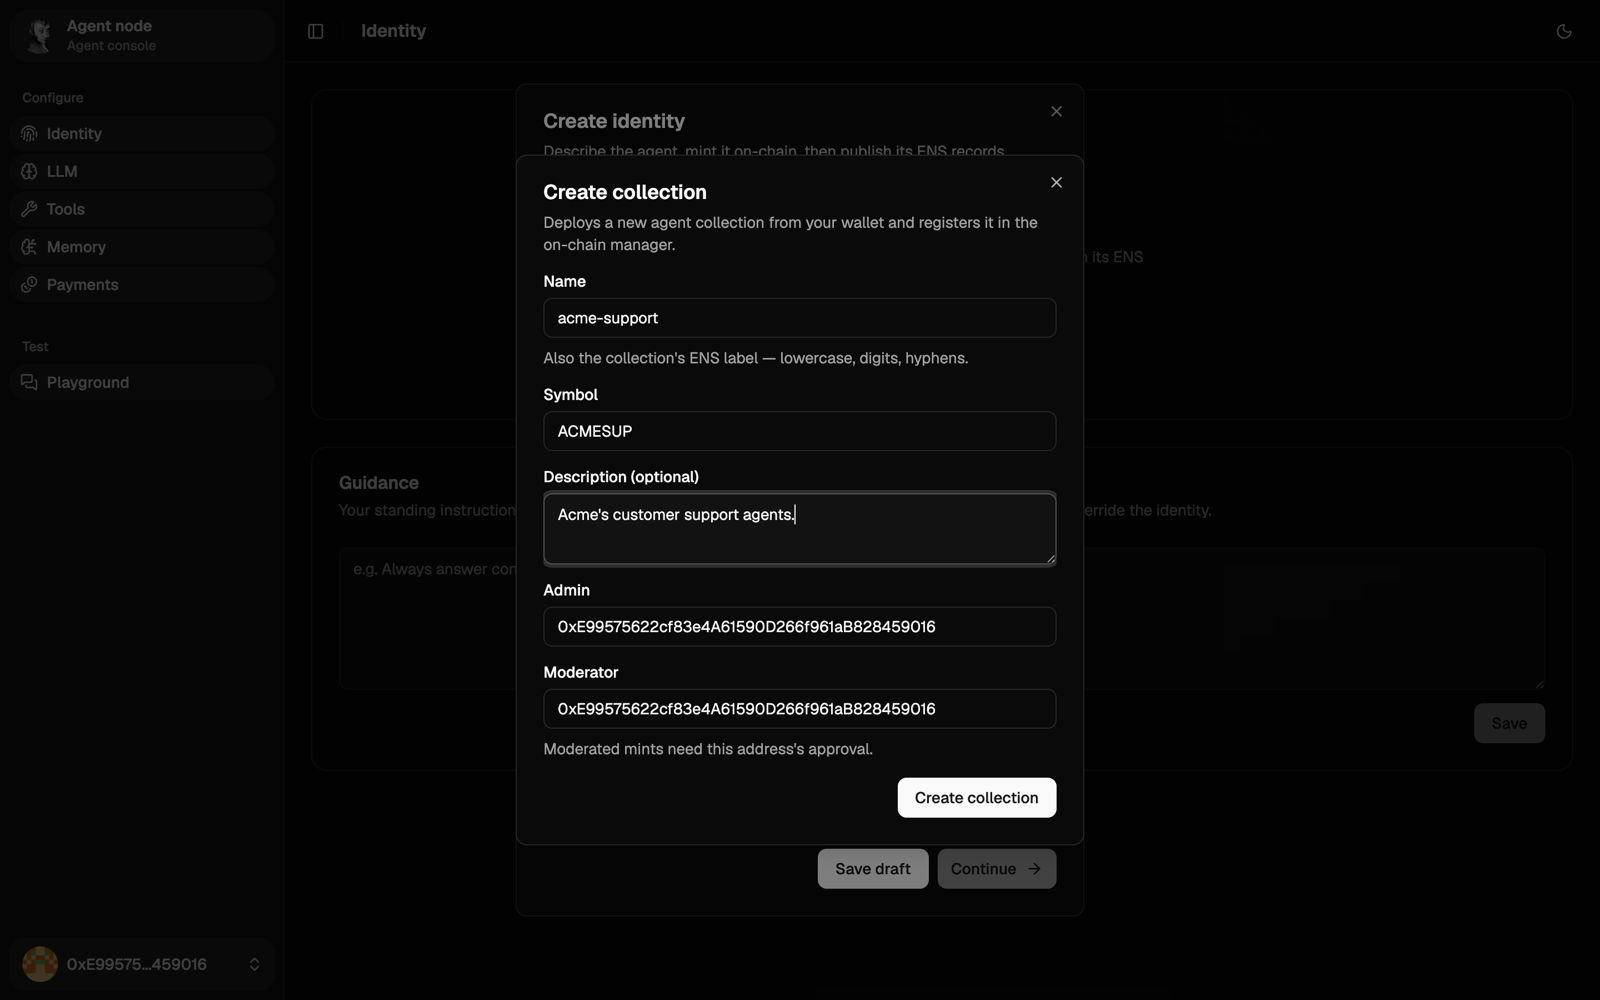The height and width of the screenshot is (1000, 1600).
Task: Toggle dark mode moon icon
Action: coord(1564,31)
